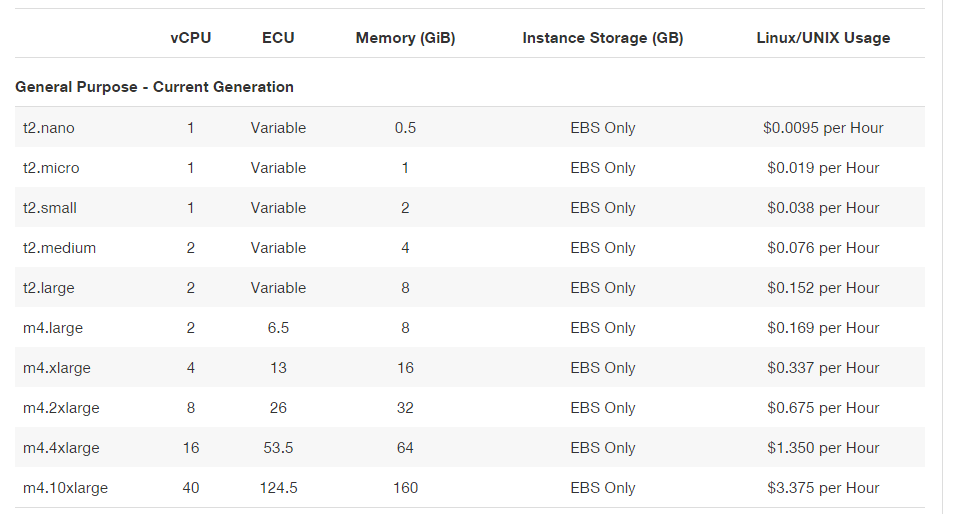Select the m4.xlarge row label
Image resolution: width=957 pixels, height=514 pixels.
point(57,367)
